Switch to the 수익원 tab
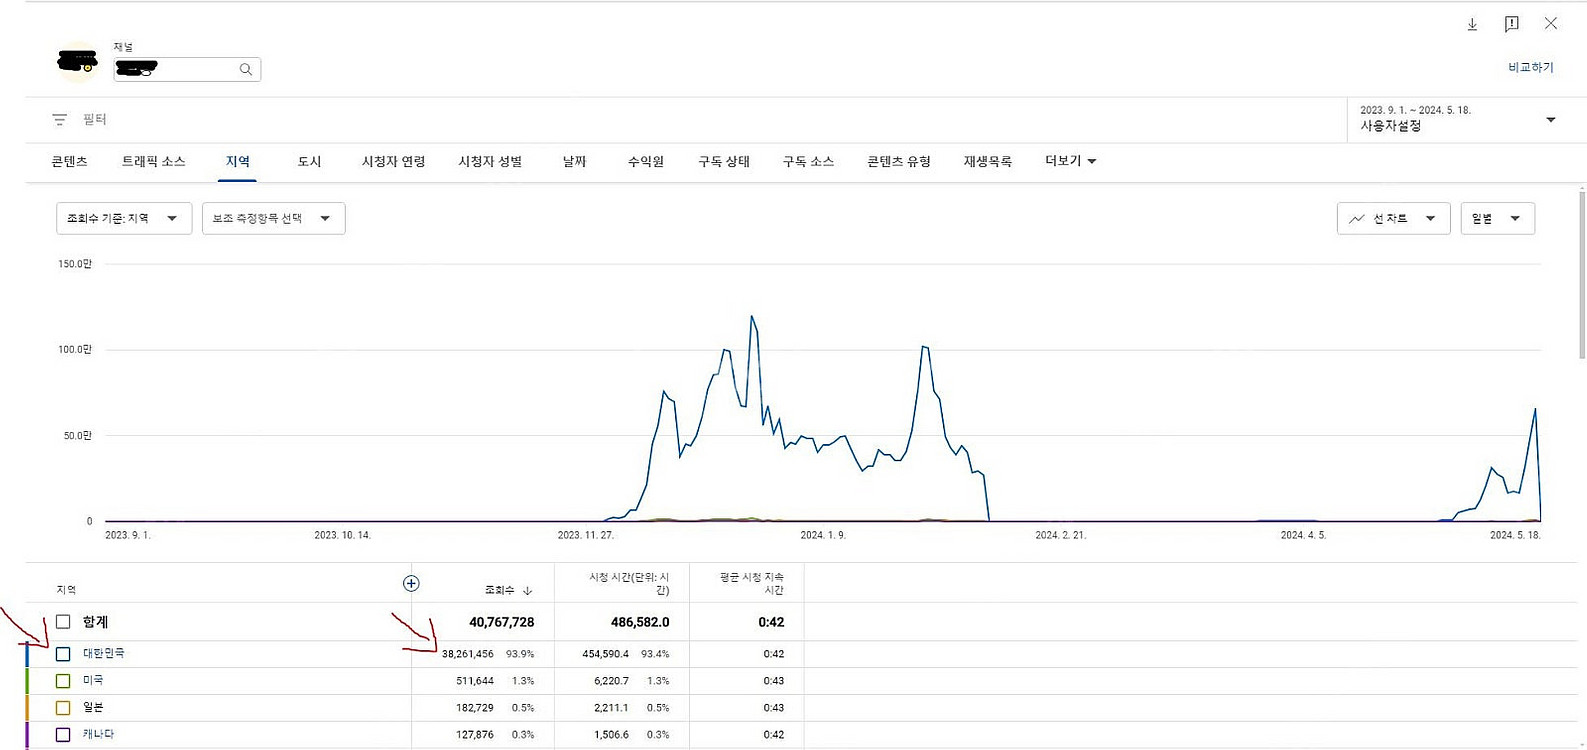 [646, 161]
